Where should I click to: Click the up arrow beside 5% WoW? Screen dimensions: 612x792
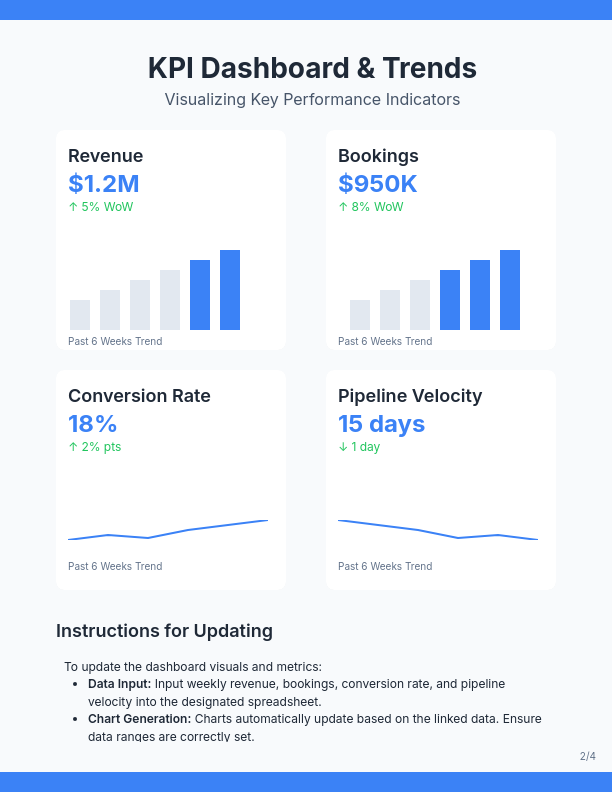73,207
